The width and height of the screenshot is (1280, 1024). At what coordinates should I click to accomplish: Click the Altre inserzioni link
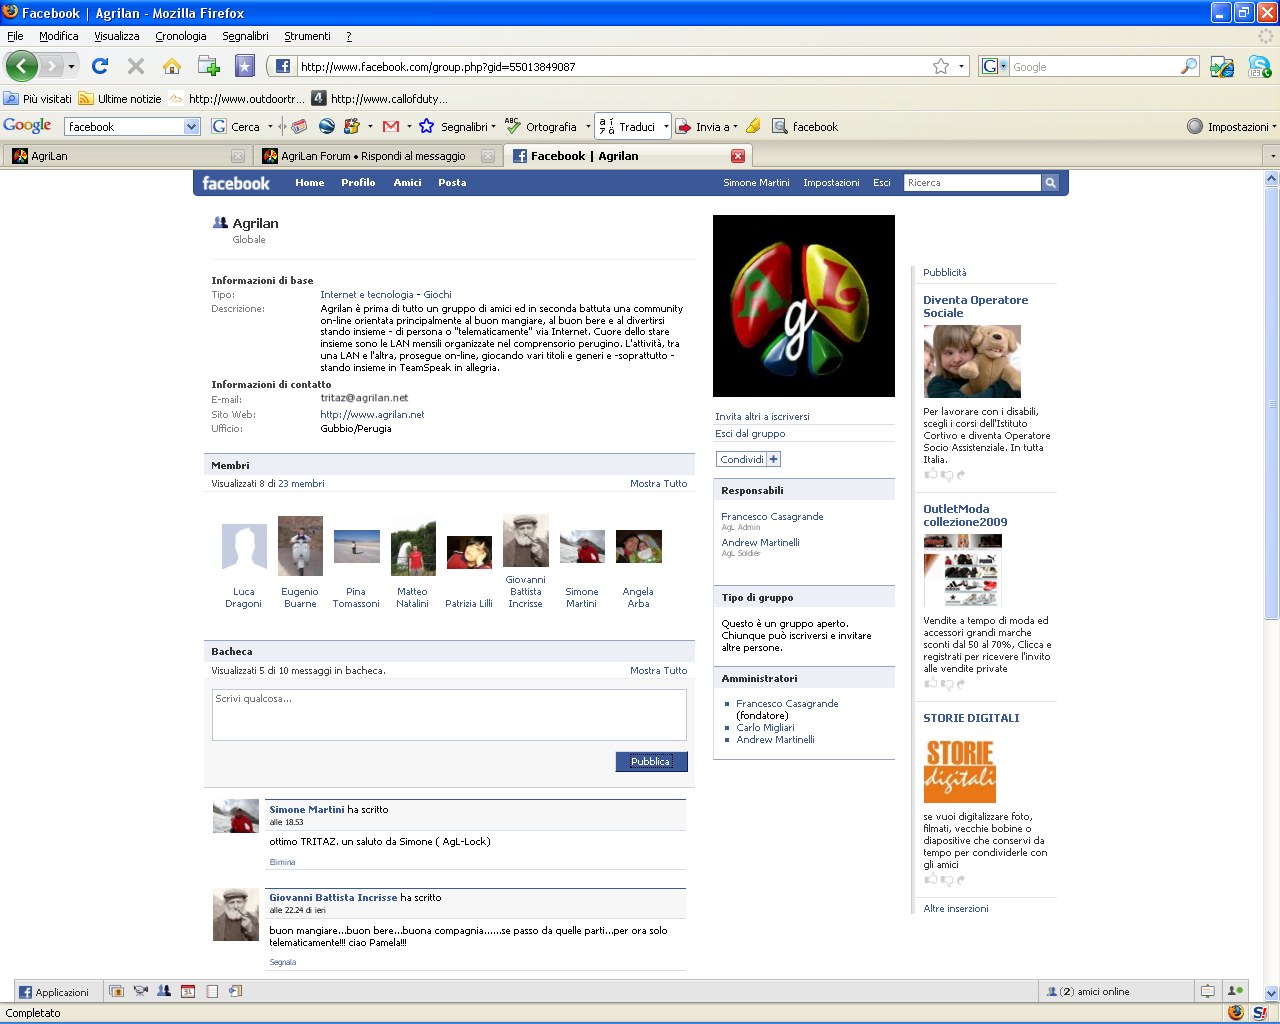pos(955,909)
